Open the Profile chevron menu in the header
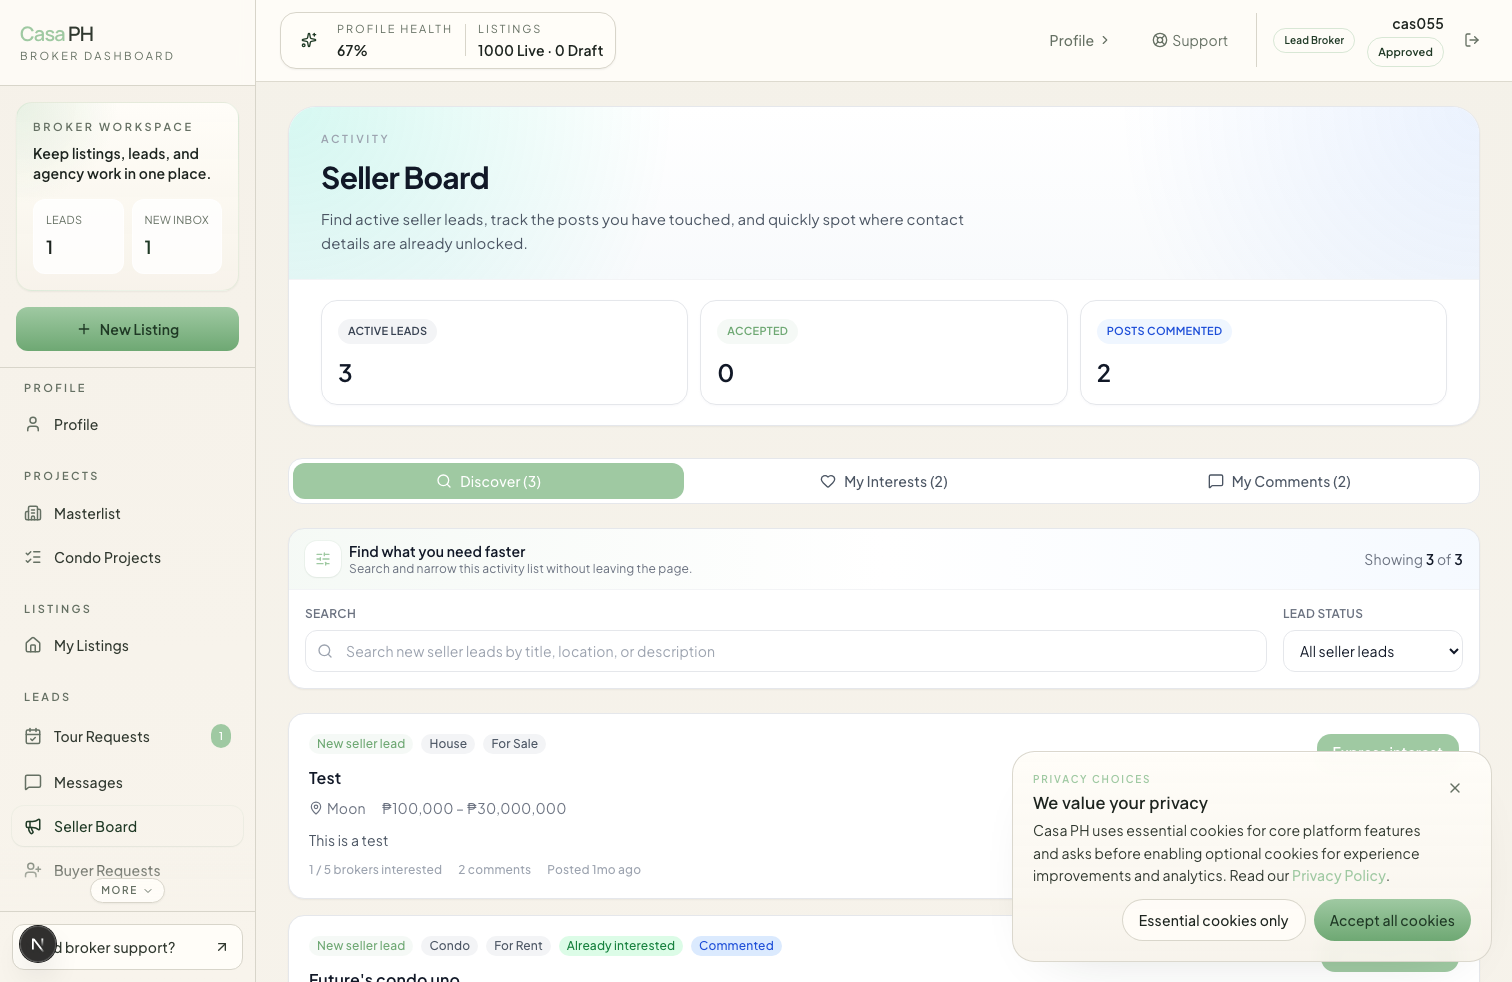1512x982 pixels. 1079,40
